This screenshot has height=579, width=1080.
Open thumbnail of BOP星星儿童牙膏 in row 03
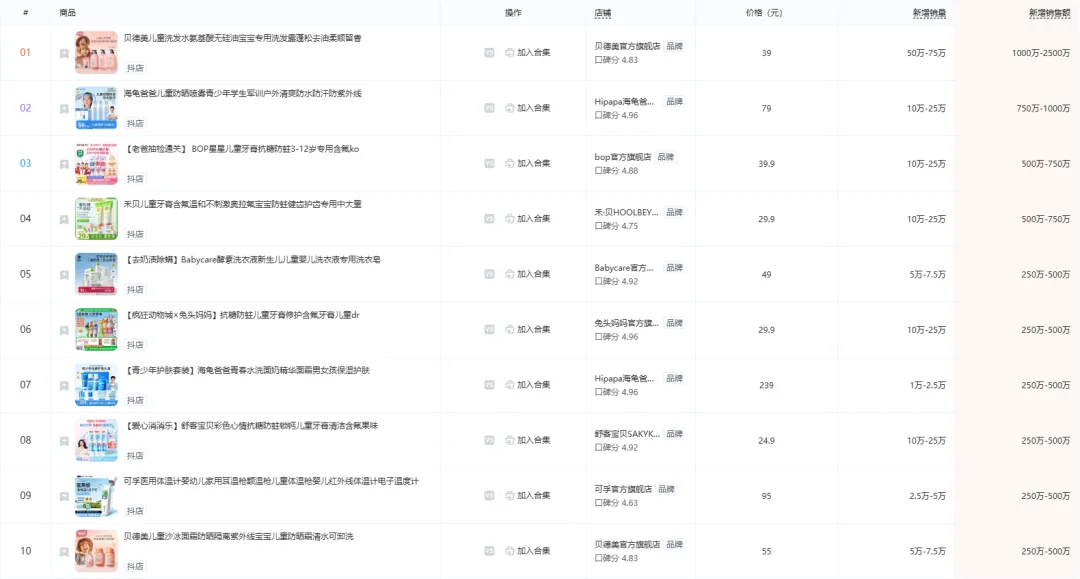tap(96, 163)
